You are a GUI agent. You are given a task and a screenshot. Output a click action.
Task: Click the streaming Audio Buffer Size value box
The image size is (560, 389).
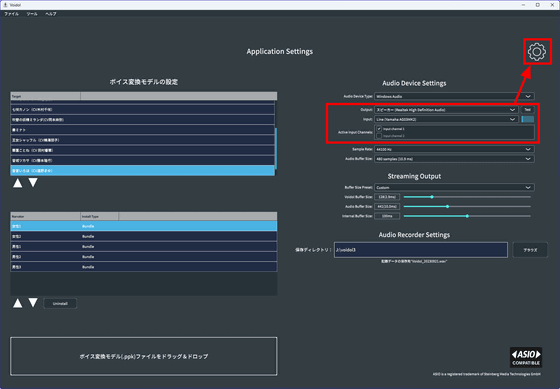[387, 206]
